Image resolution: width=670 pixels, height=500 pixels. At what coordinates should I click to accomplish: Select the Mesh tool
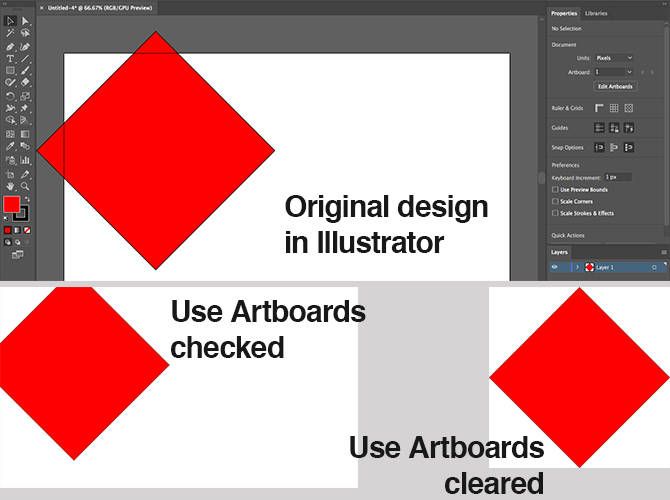[x=10, y=134]
